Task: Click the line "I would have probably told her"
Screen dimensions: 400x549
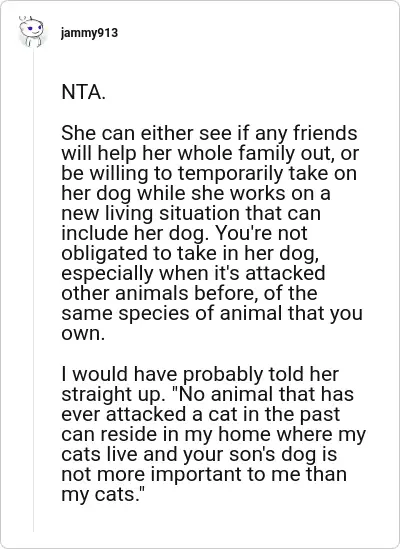Action: coord(200,374)
